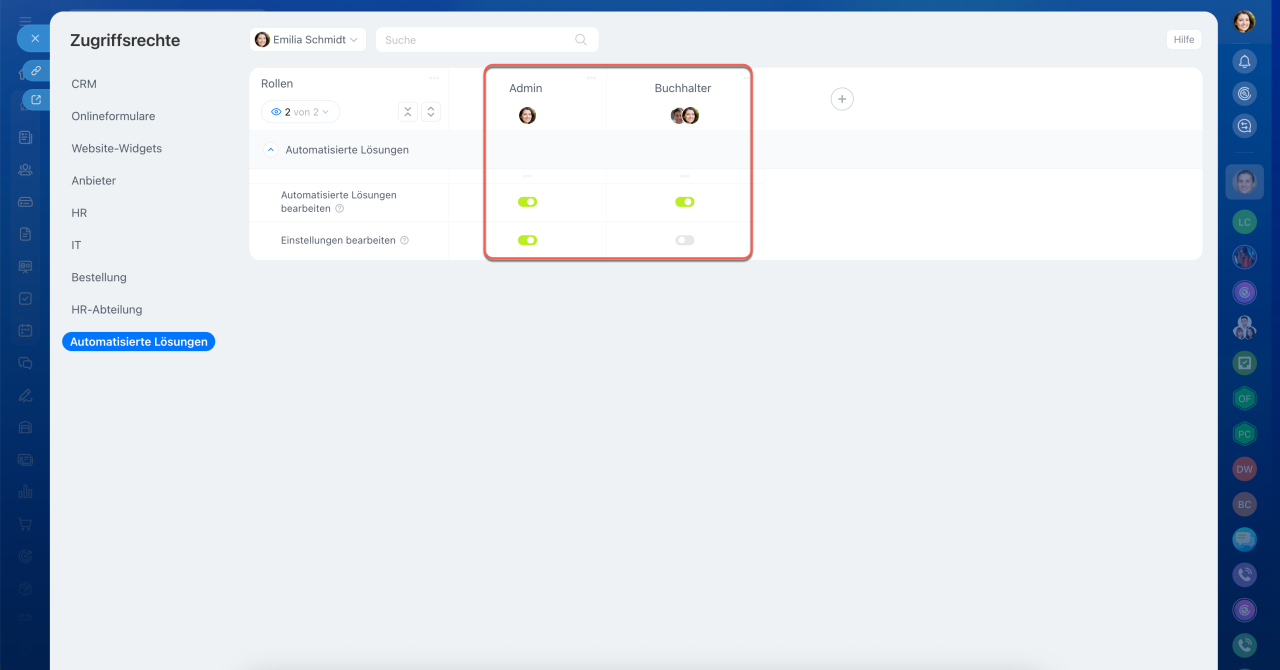Viewport: 1280px width, 670px height.
Task: Close the Zugriffsrechte slider with the X button
Action: pyautogui.click(x=34, y=39)
